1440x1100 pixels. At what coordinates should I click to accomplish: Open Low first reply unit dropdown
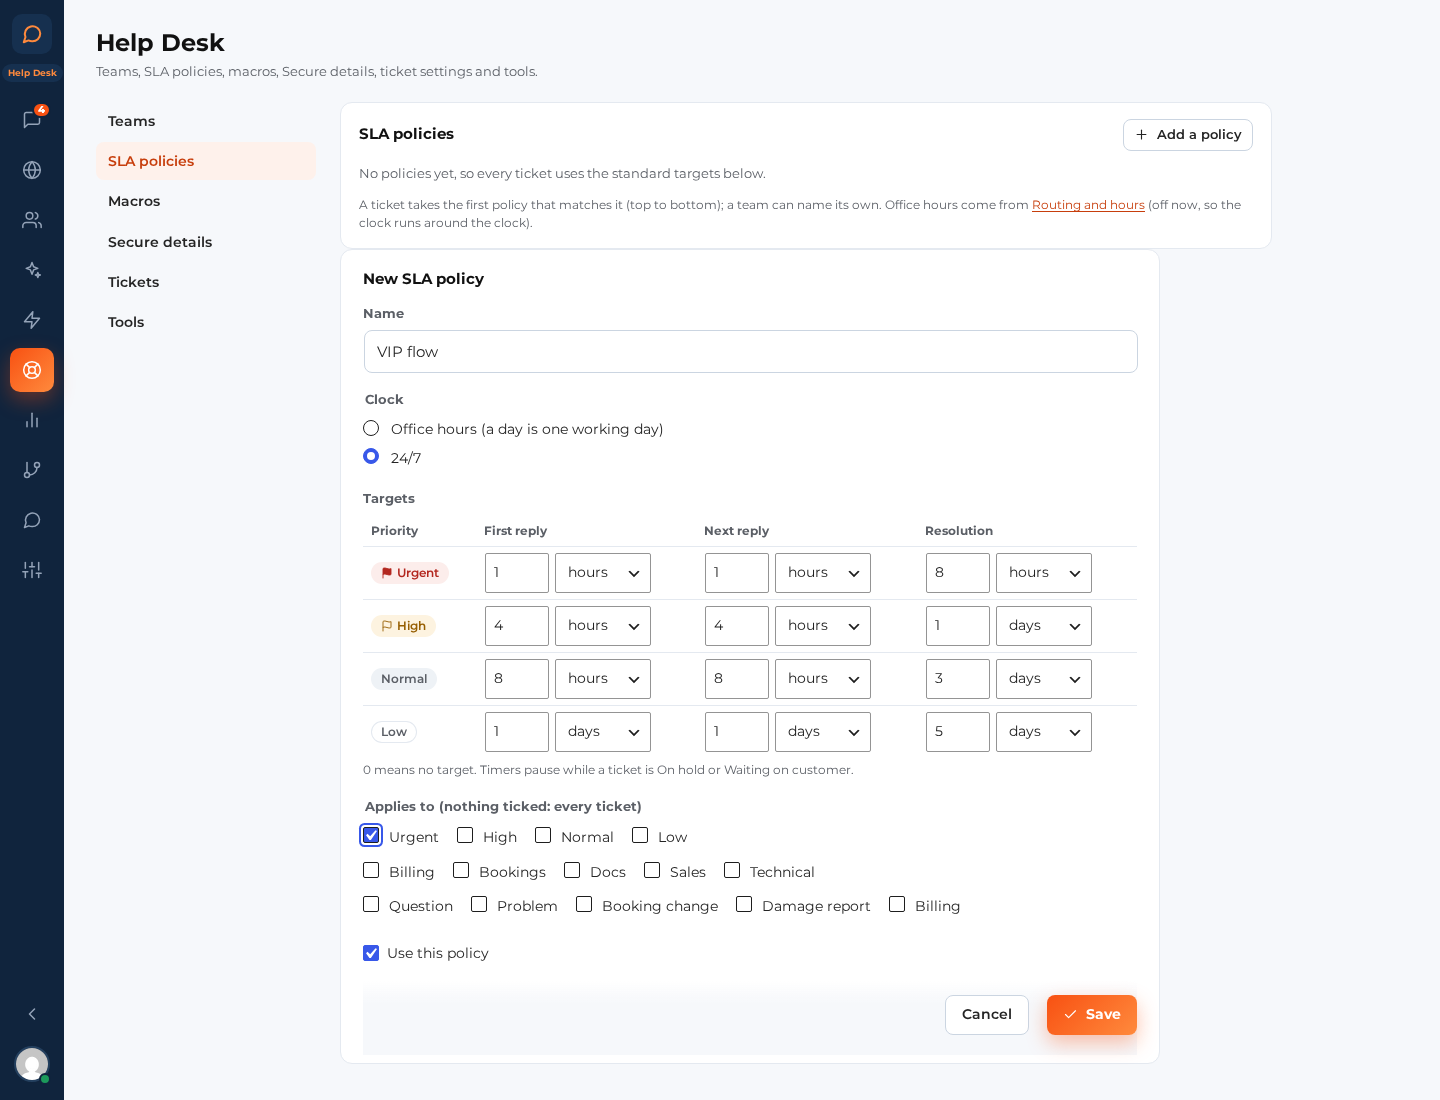[x=603, y=732]
